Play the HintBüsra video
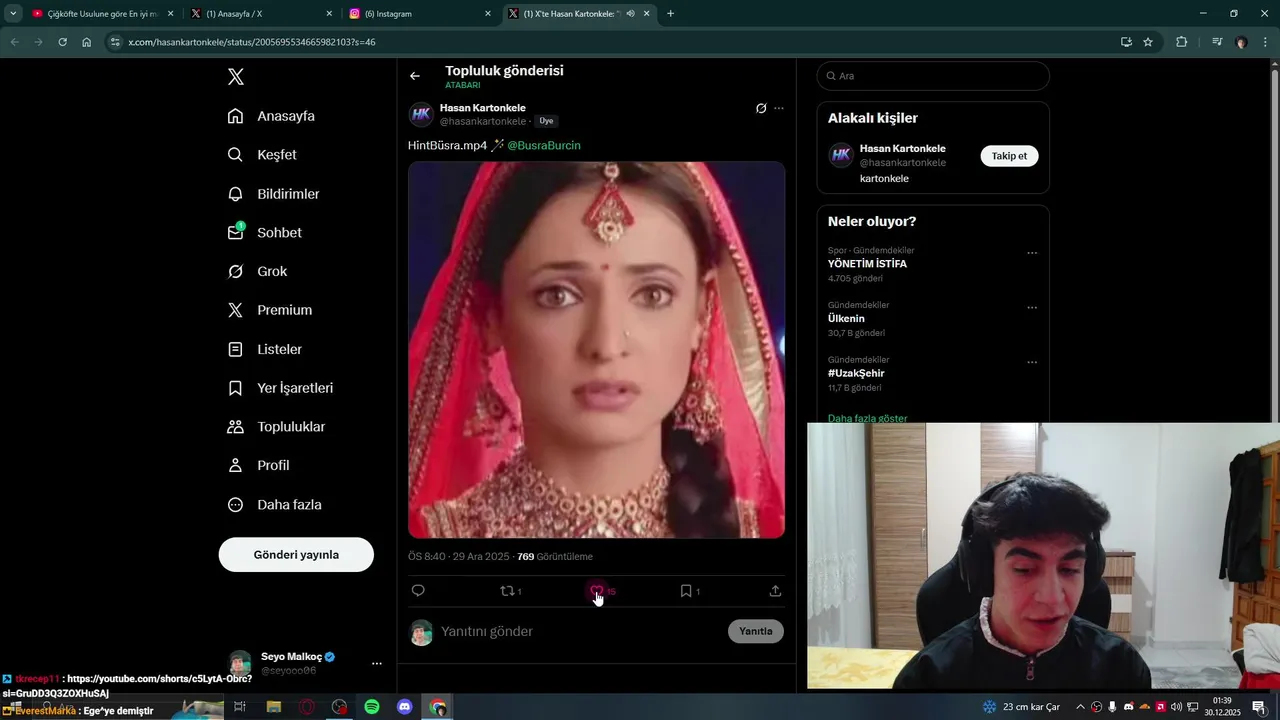1280x720 pixels. tap(596, 350)
